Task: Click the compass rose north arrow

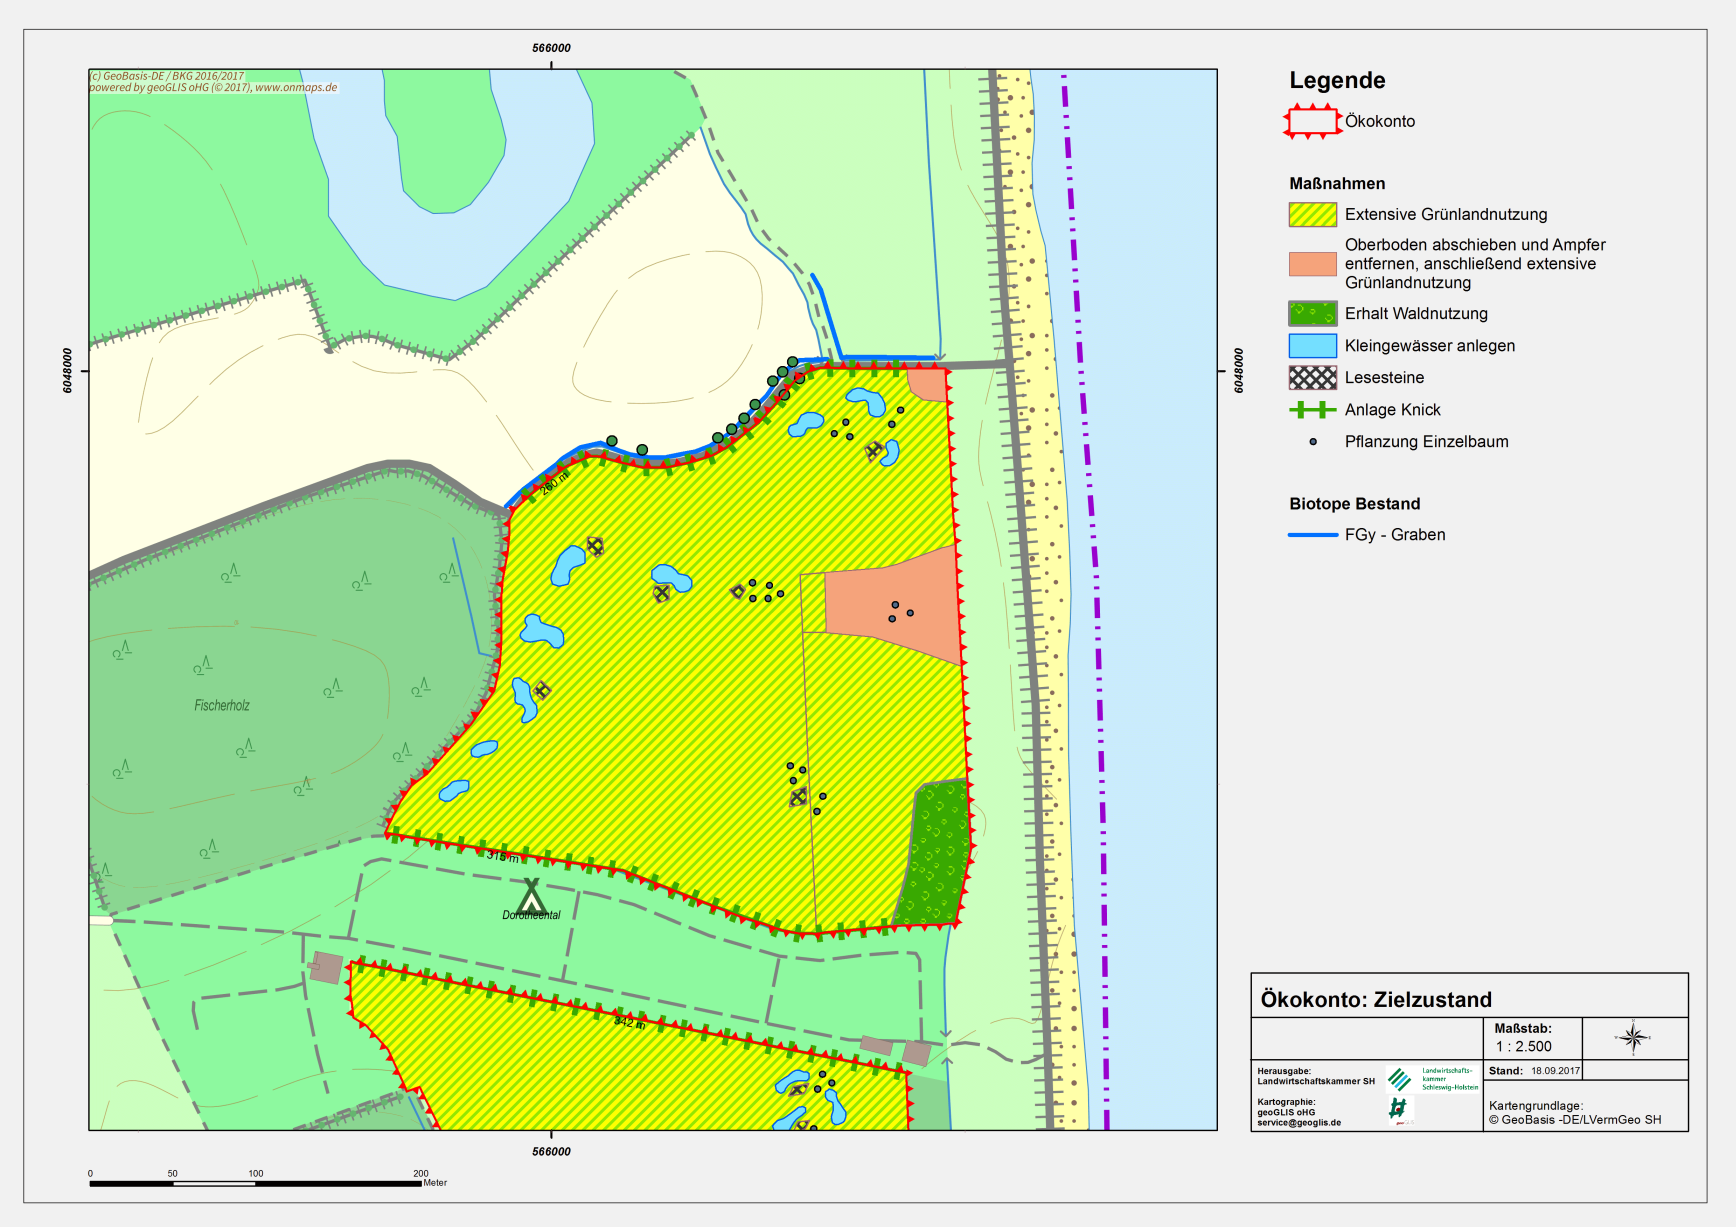Action: [1633, 1038]
